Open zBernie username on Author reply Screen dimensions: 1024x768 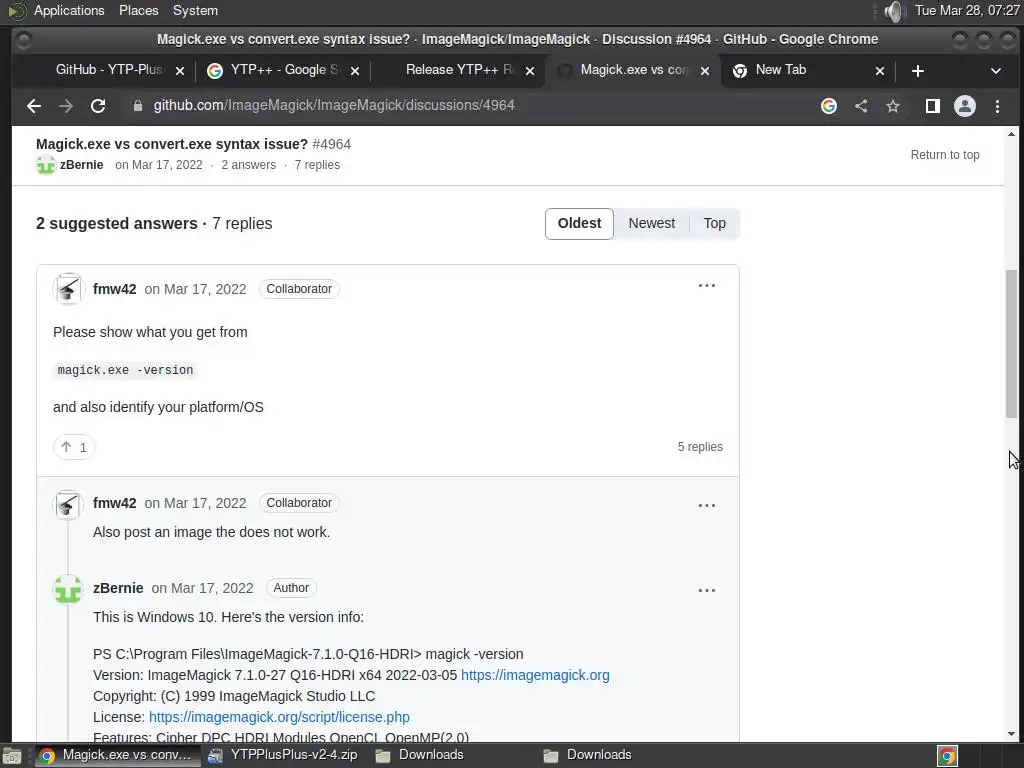(118, 588)
